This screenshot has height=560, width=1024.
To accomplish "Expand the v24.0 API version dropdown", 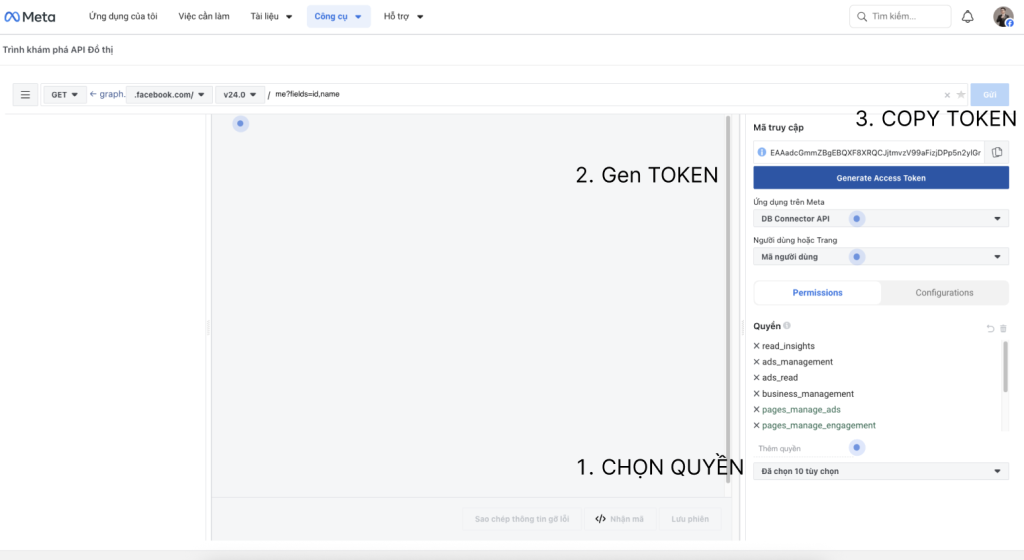I will [240, 95].
